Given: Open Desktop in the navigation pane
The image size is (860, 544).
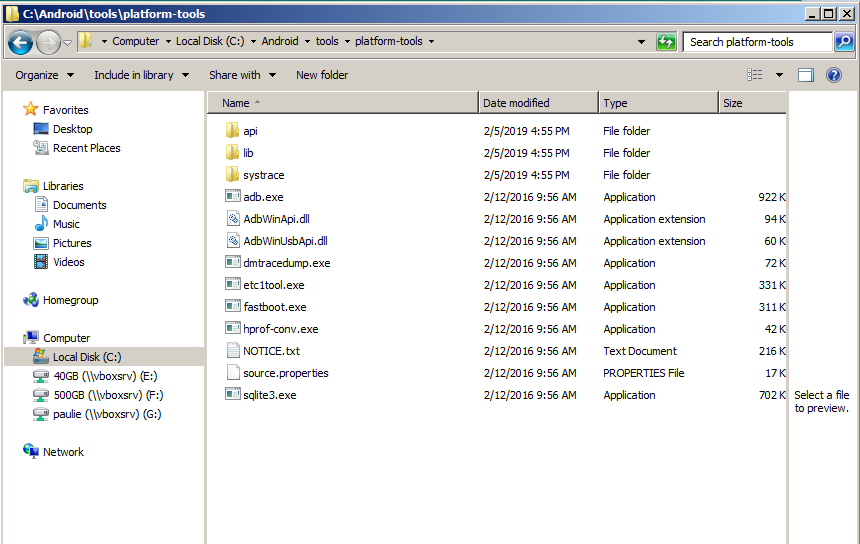Looking at the screenshot, I should (x=72, y=129).
